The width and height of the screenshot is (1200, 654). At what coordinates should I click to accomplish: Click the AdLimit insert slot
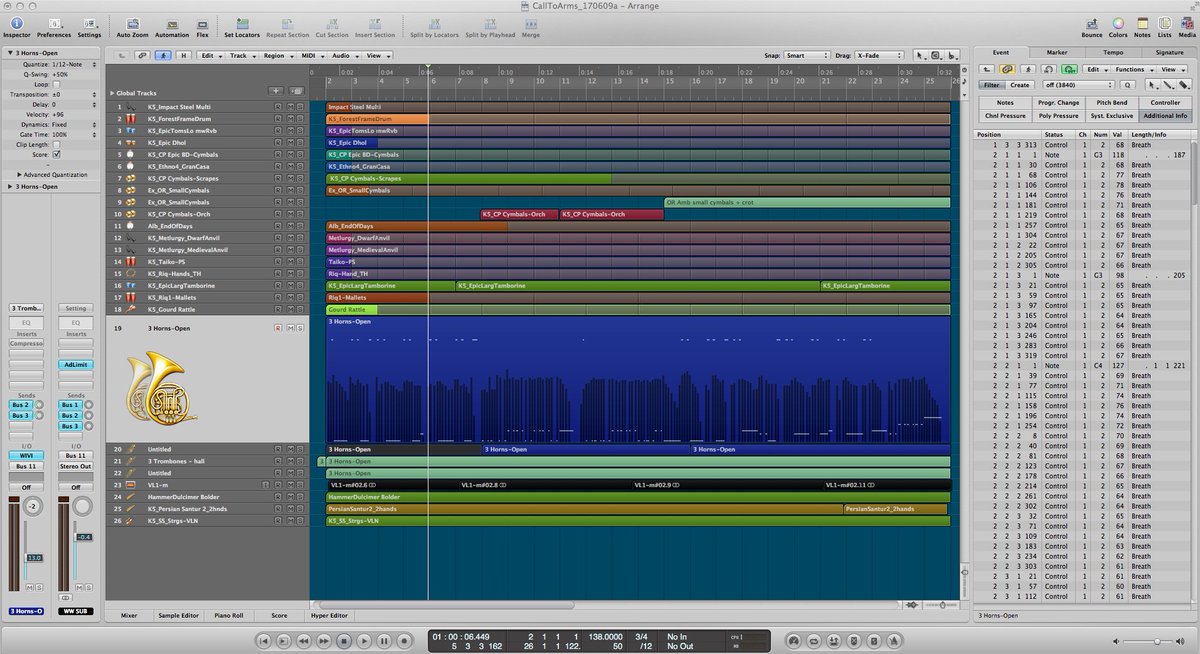coord(74,365)
